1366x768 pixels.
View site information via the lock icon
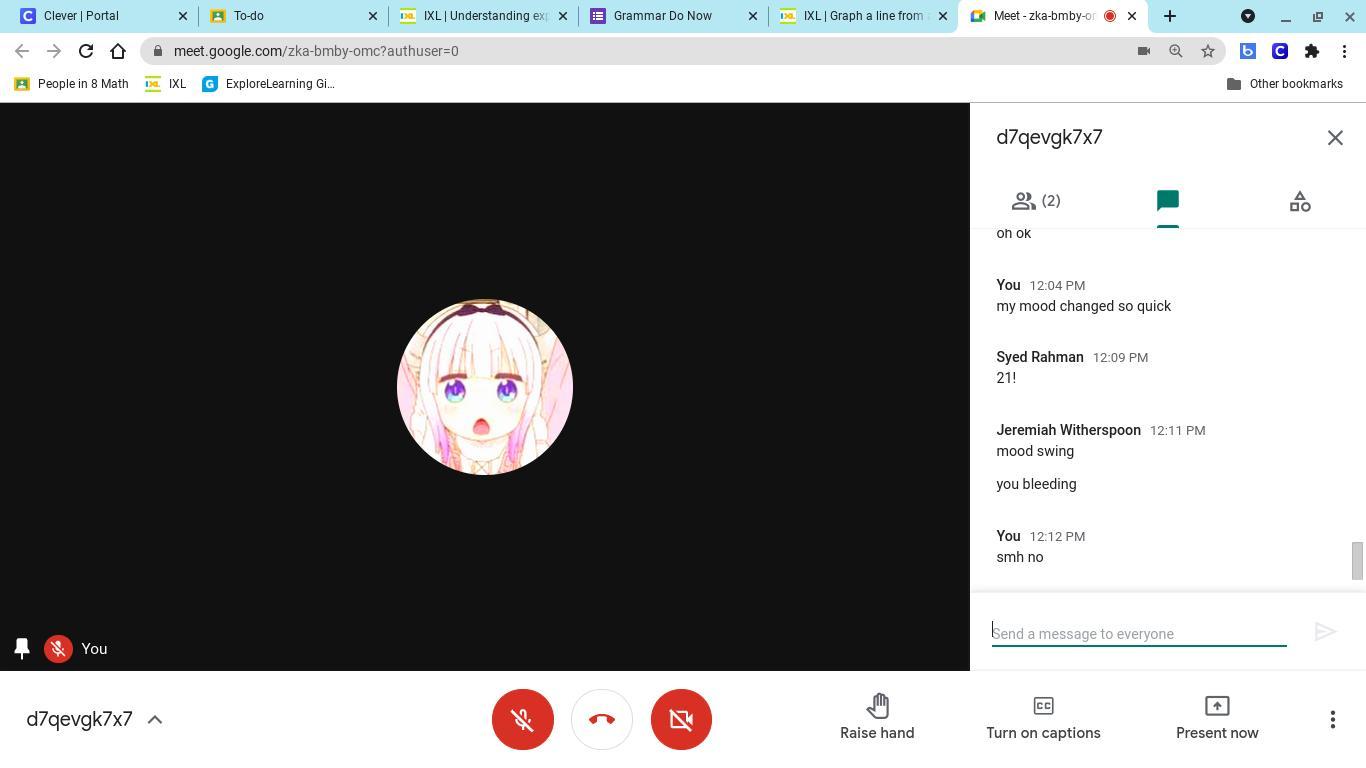pos(158,51)
